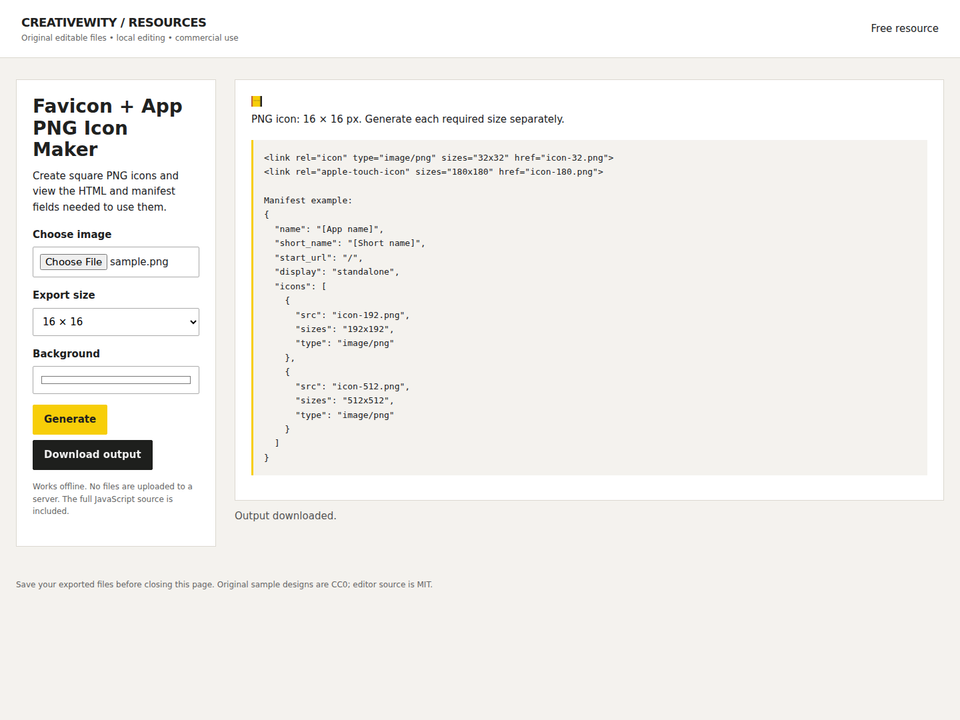This screenshot has height=720, width=960.
Task: Click the rel="icon" 32x32 link tag line
Action: (438, 158)
